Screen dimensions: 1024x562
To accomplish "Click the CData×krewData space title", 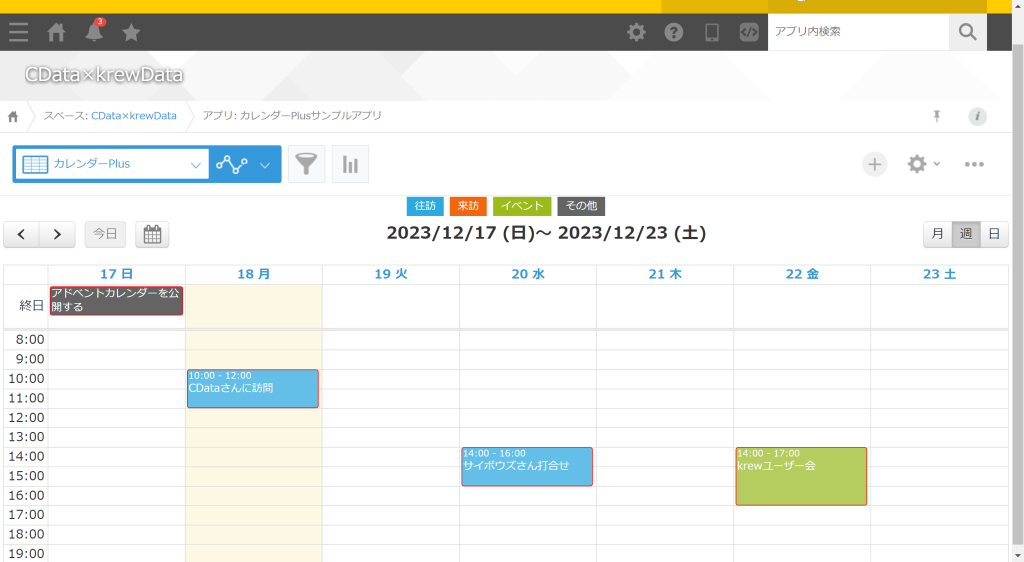I will tap(104, 74).
